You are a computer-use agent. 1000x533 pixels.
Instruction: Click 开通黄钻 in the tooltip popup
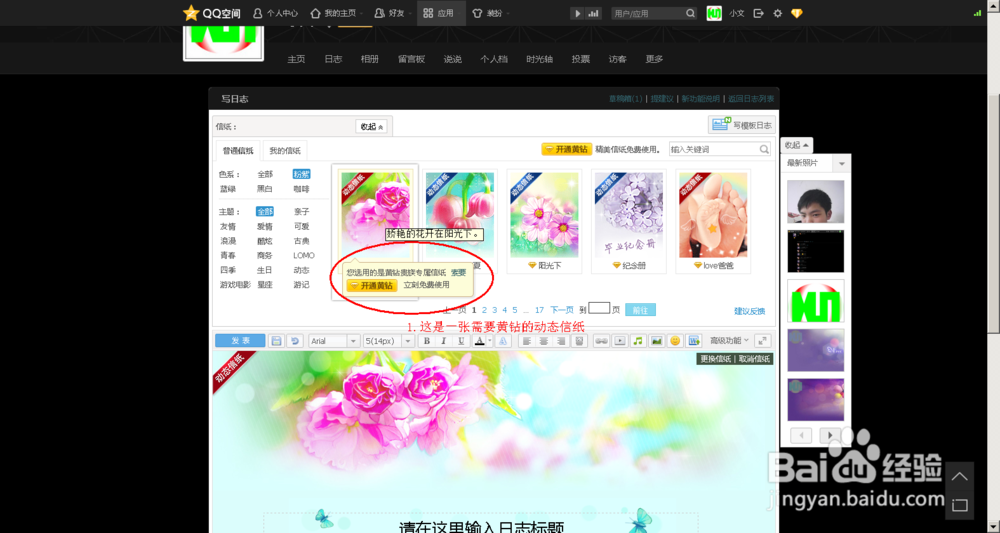tap(372, 286)
